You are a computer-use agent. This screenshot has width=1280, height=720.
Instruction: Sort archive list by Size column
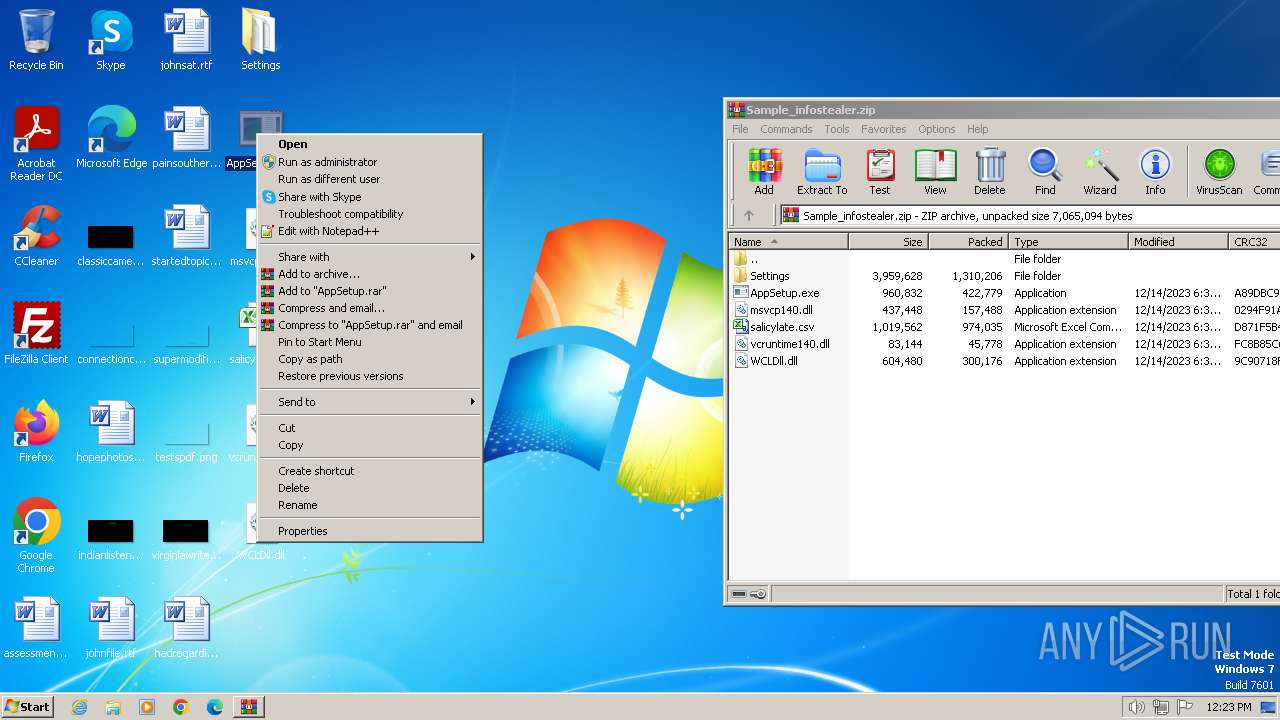(889, 242)
